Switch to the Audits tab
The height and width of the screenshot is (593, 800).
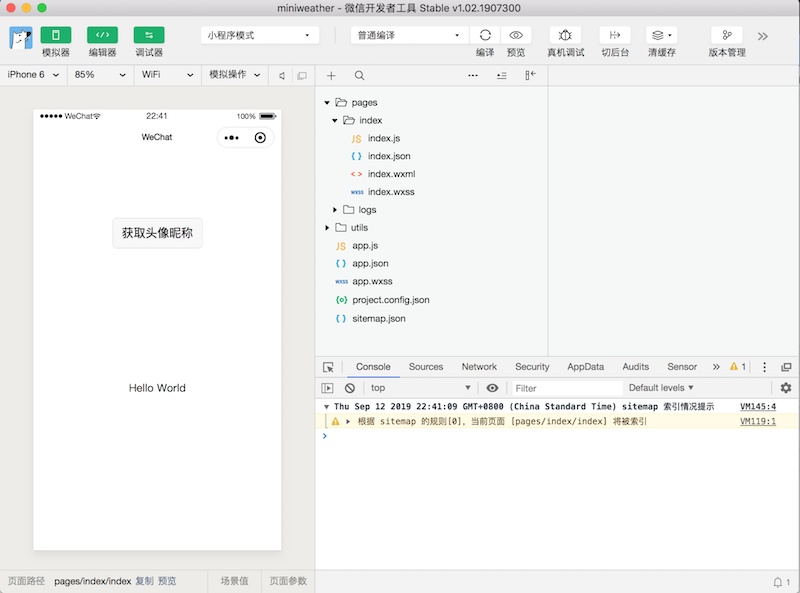pyautogui.click(x=635, y=366)
